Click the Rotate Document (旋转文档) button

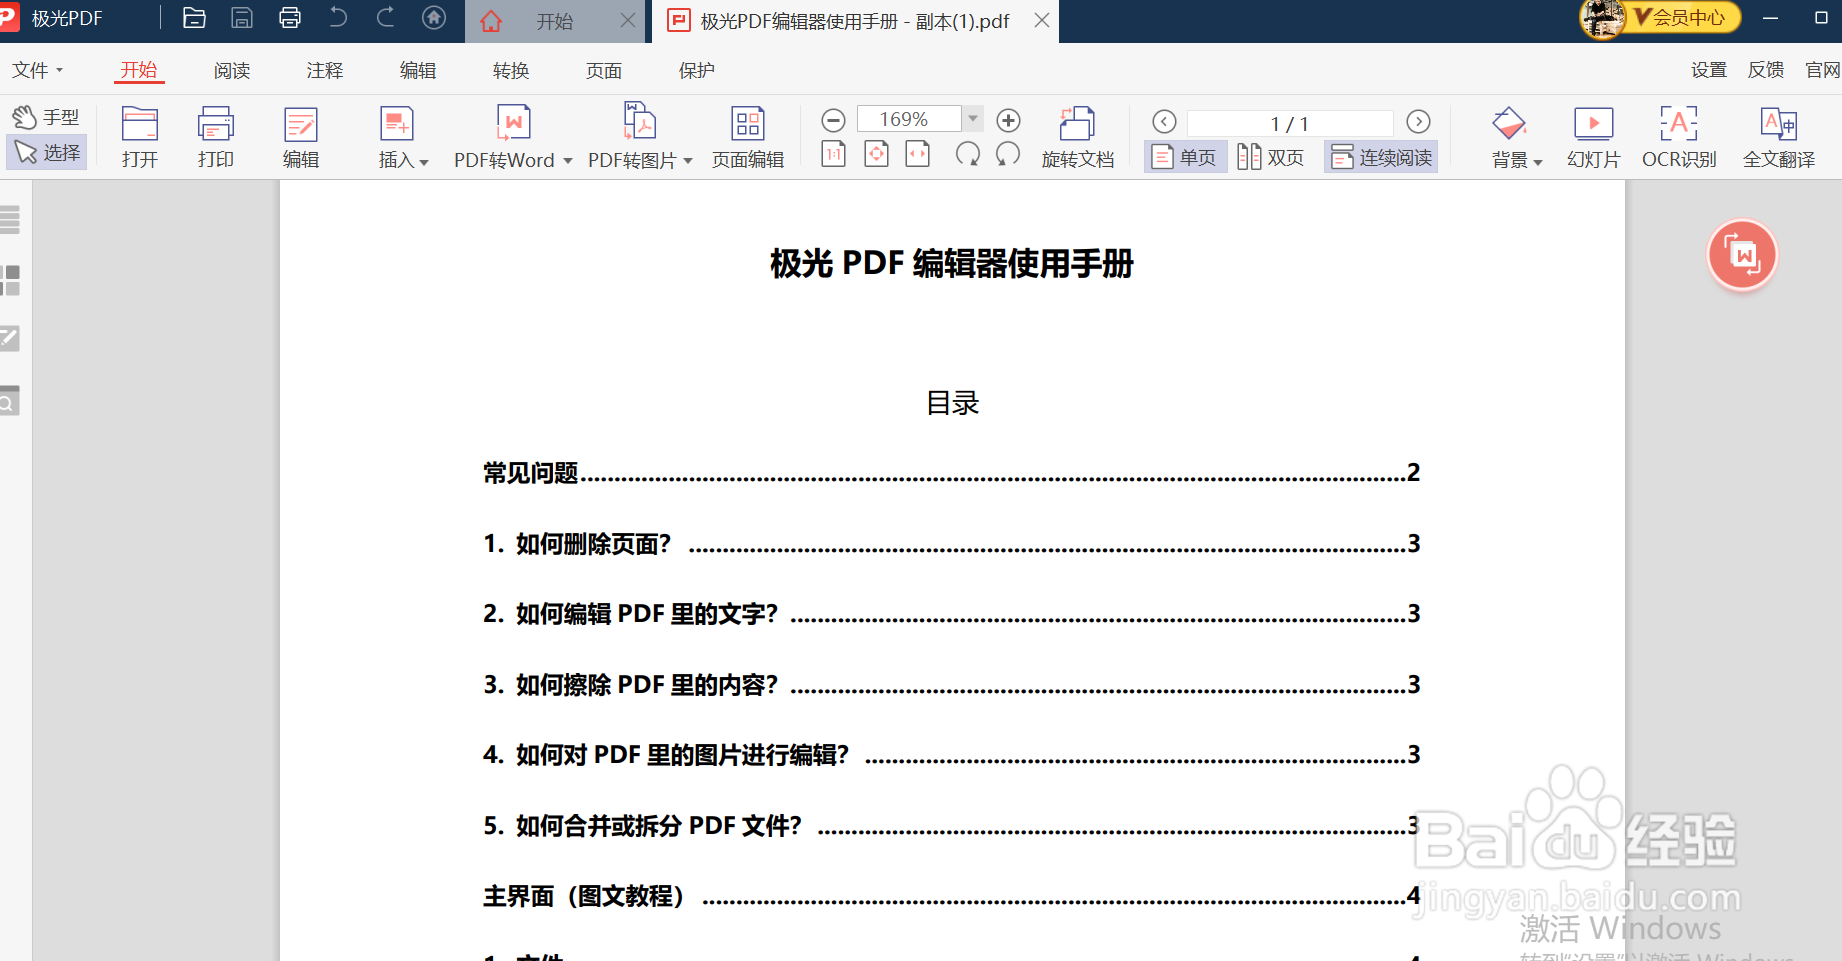[1078, 137]
